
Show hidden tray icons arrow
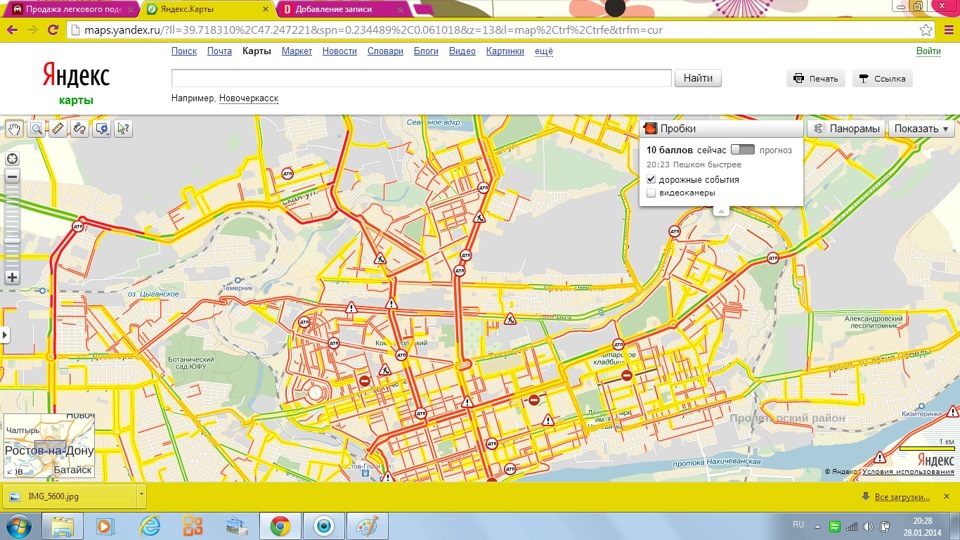tap(817, 527)
